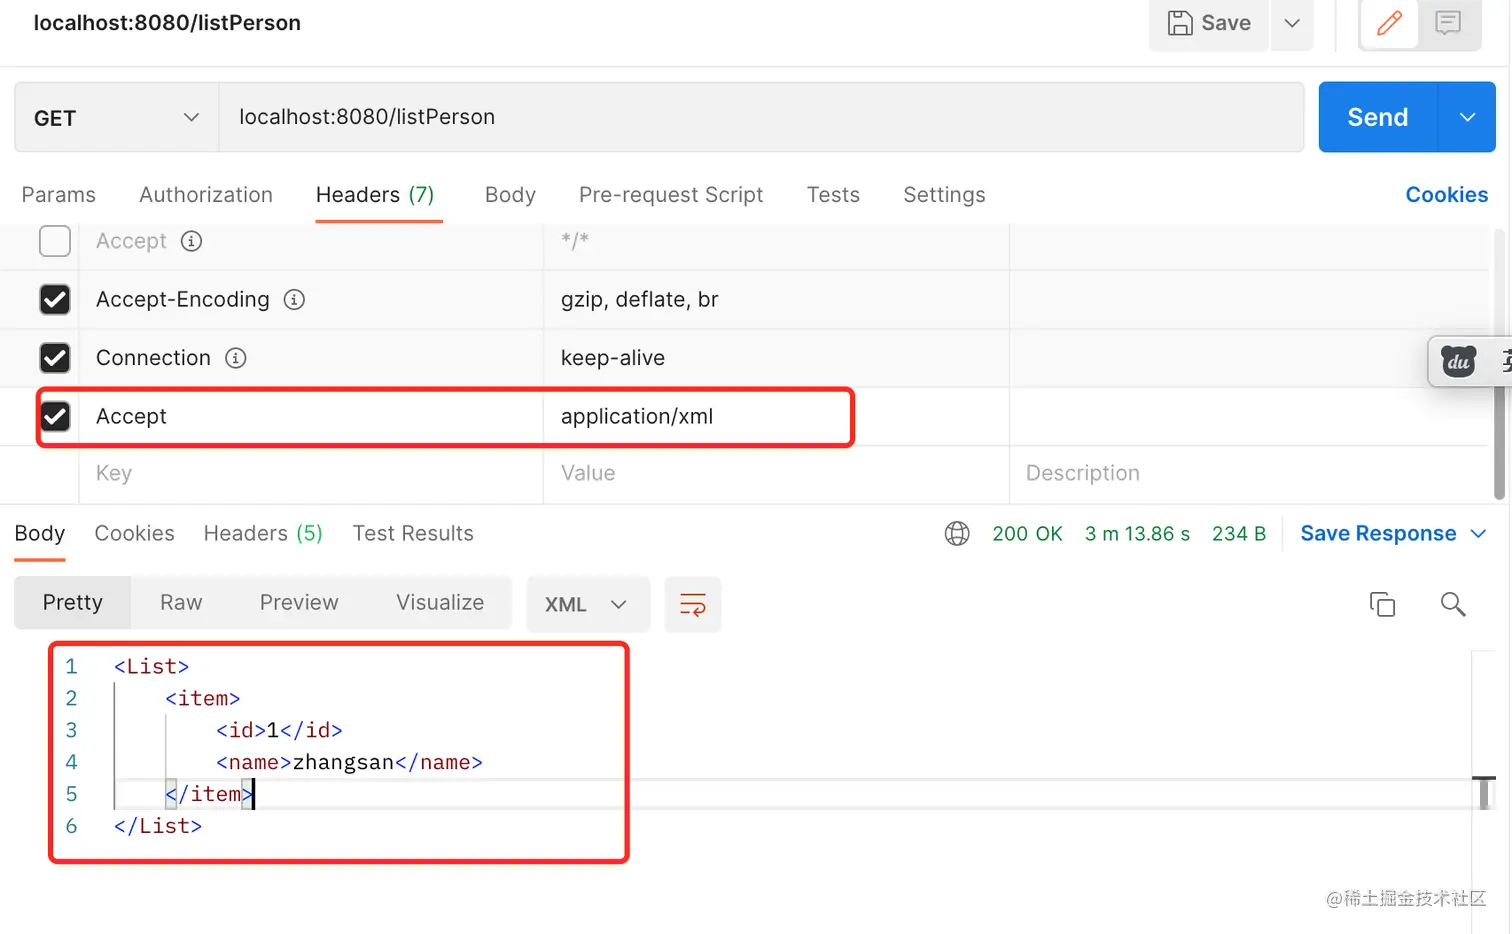The image size is (1512, 934).
Task: Click the localhost:8080/listPerson request title
Action: [x=167, y=23]
